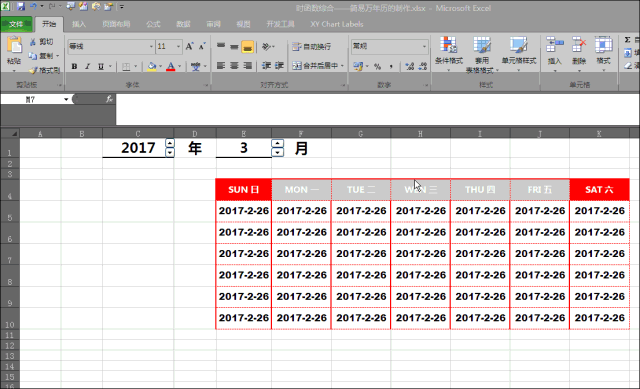Click the insert function fx button
640x389 pixels.
click(x=109, y=99)
